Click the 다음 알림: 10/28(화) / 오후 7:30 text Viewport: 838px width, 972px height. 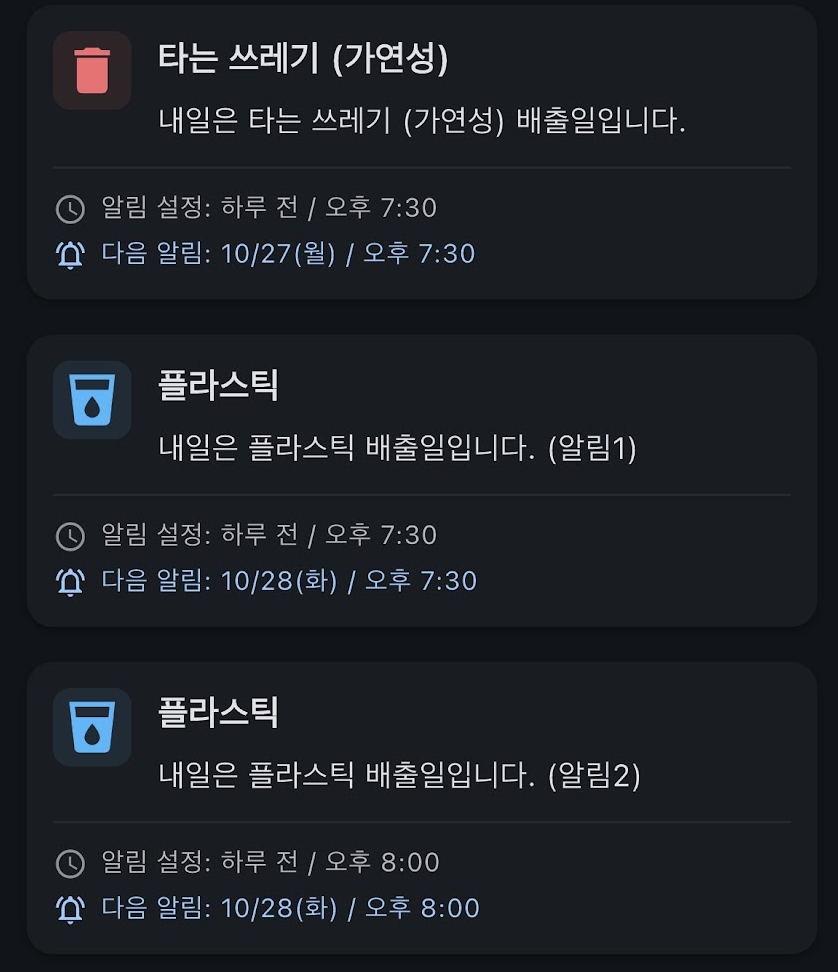point(289,581)
